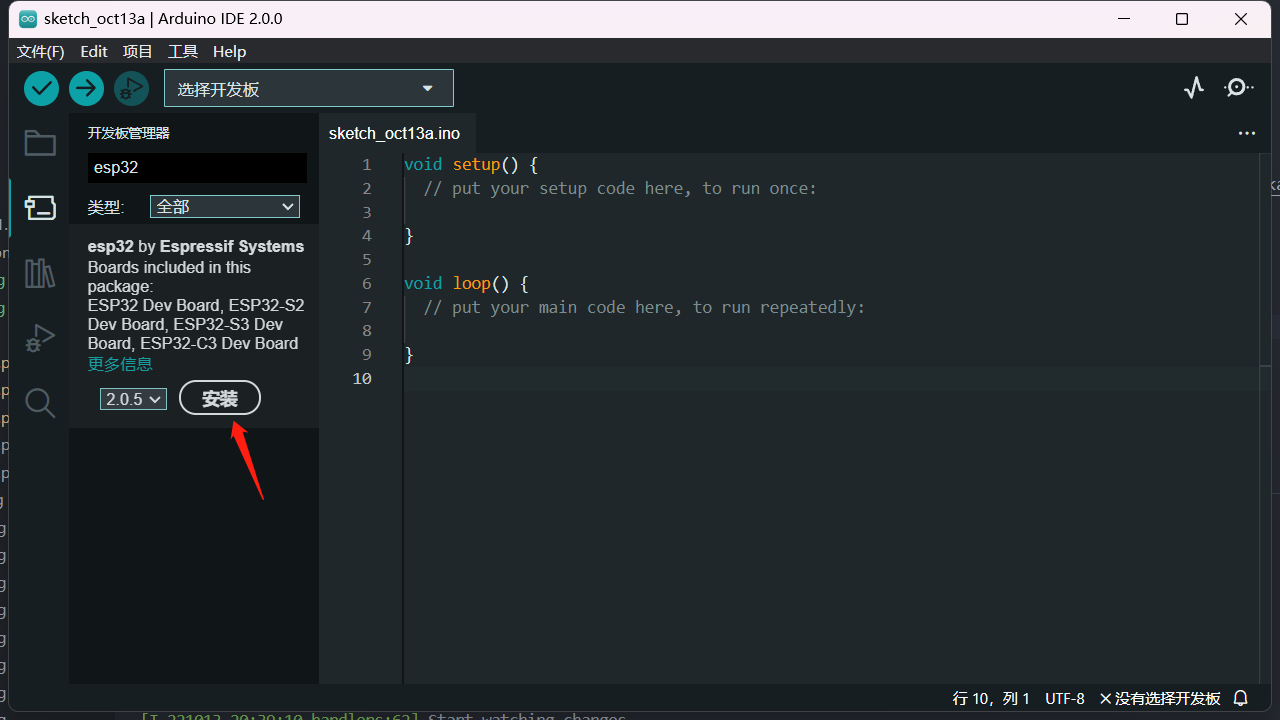The width and height of the screenshot is (1280, 720).
Task: Click the closing brace on line 9
Action: coord(409,354)
